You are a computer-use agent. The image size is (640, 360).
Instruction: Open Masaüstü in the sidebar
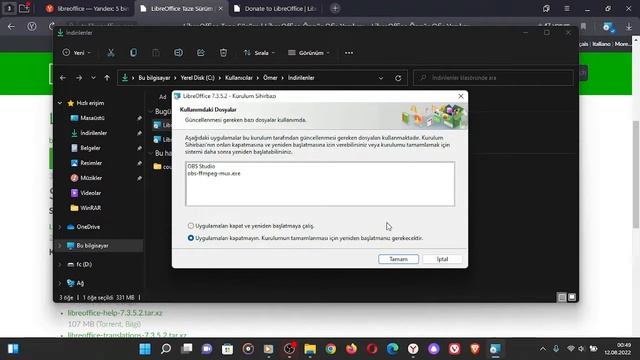point(92,118)
